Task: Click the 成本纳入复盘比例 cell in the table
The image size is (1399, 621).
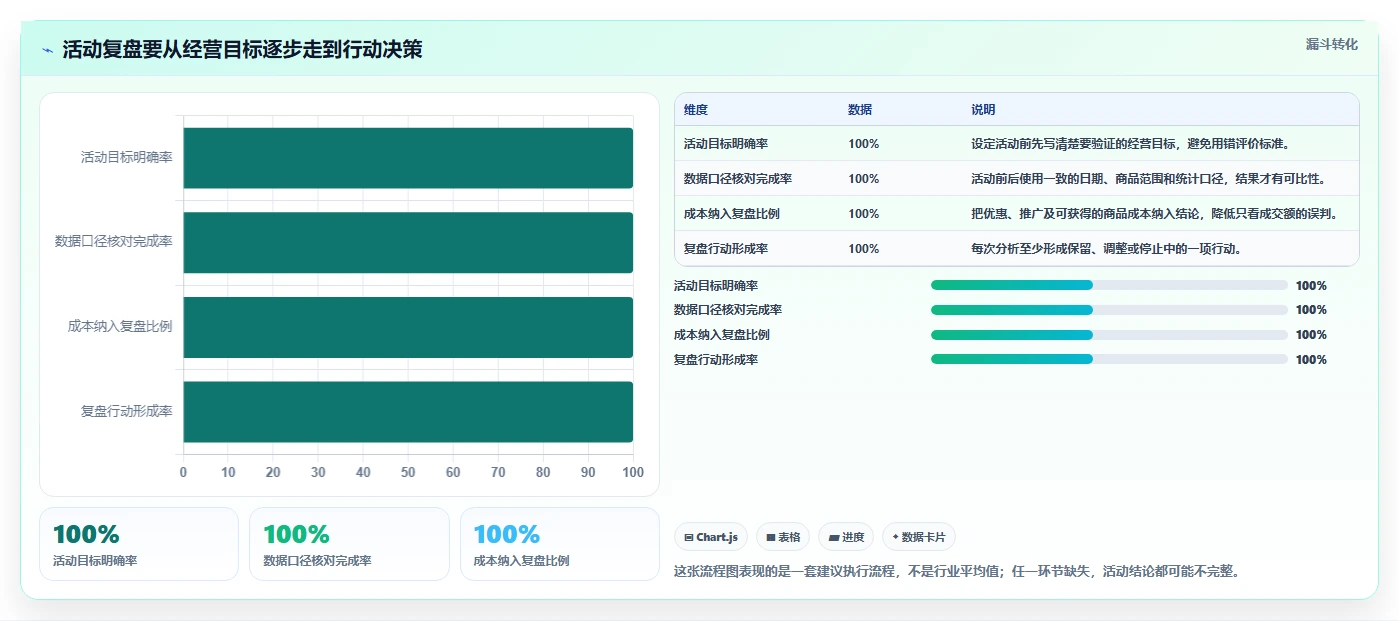Action: [732, 214]
